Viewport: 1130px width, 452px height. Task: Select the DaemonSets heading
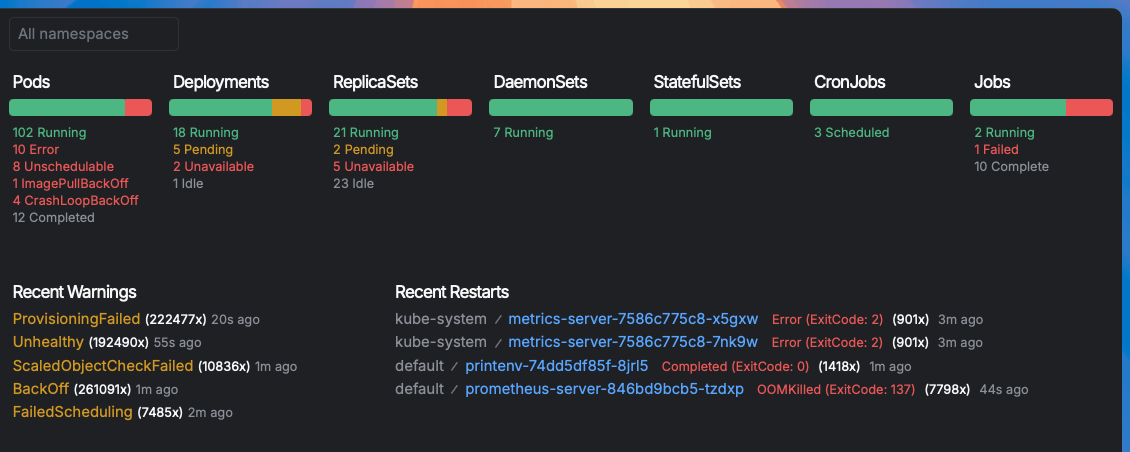point(540,82)
